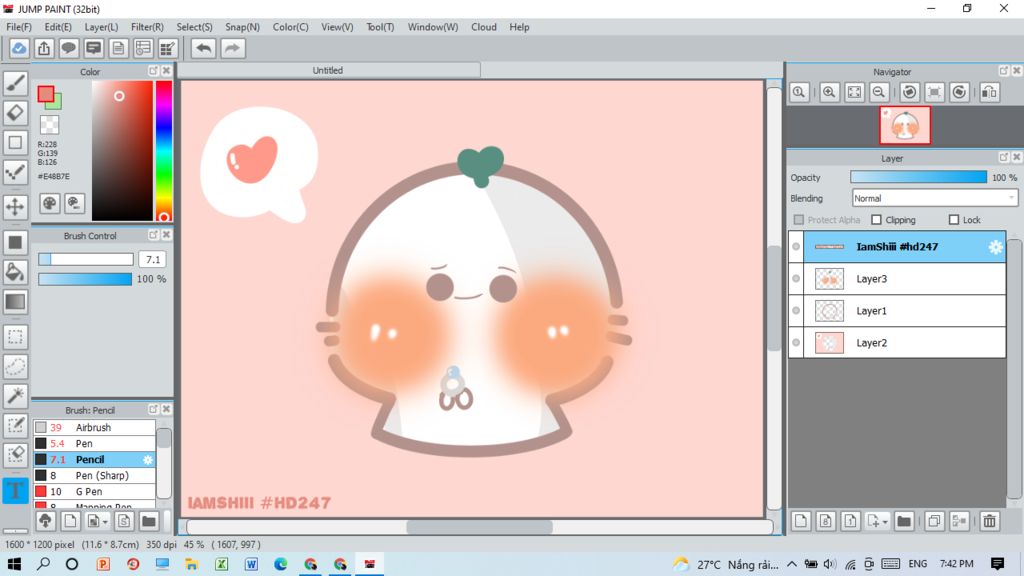Click the Navigator preview thumbnail

click(905, 125)
